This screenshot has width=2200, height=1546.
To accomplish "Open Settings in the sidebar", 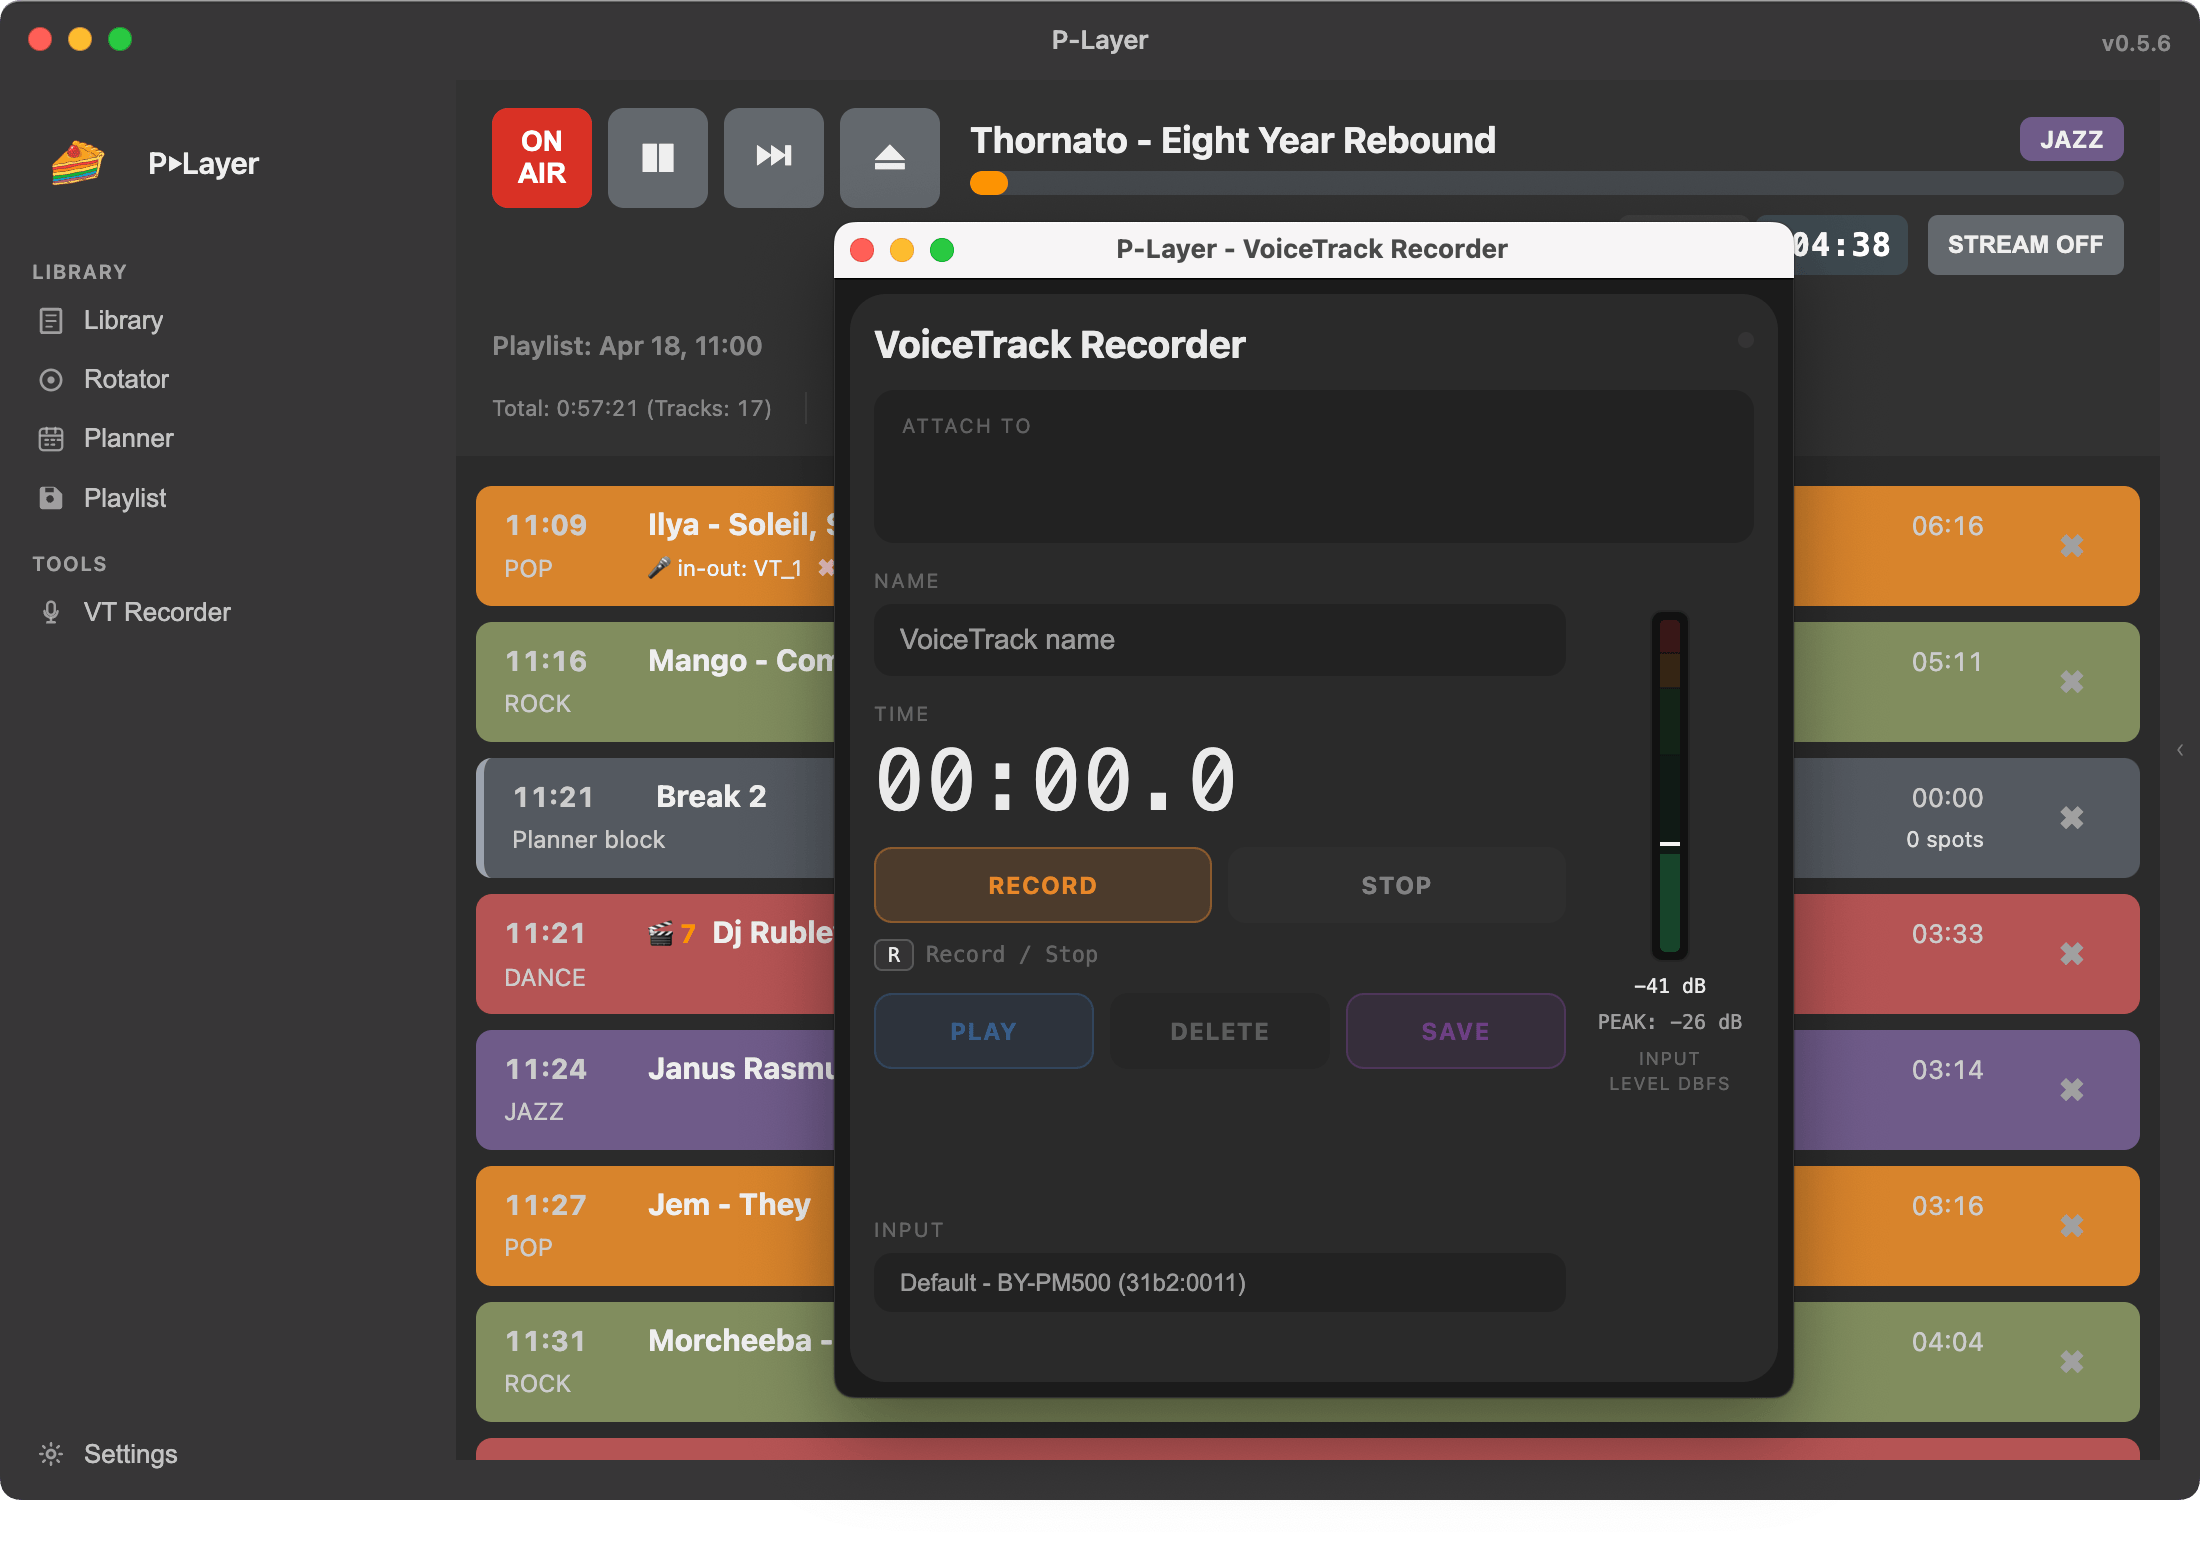I will [130, 1454].
